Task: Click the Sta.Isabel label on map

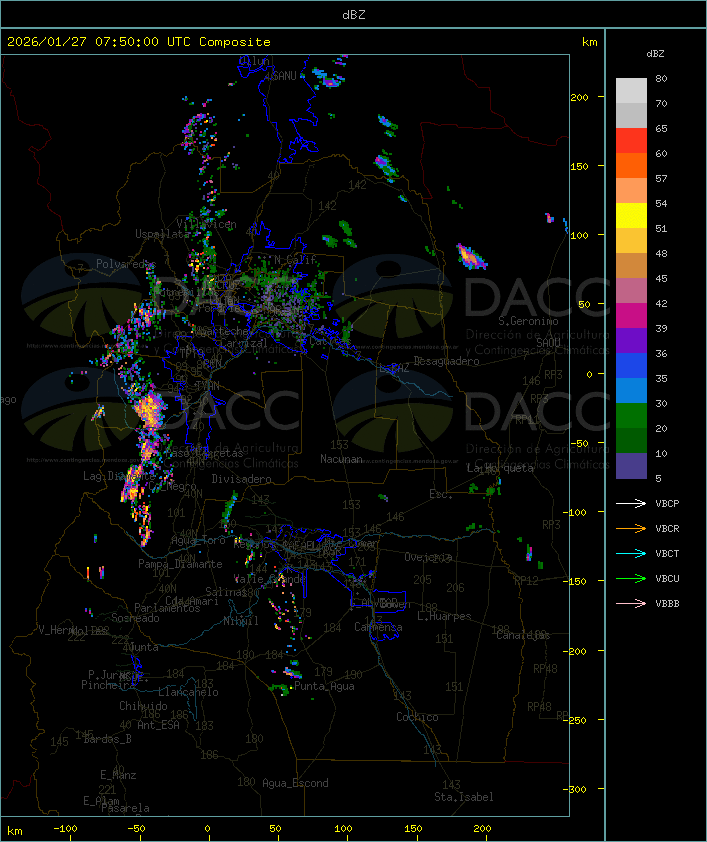Action: click(x=463, y=797)
